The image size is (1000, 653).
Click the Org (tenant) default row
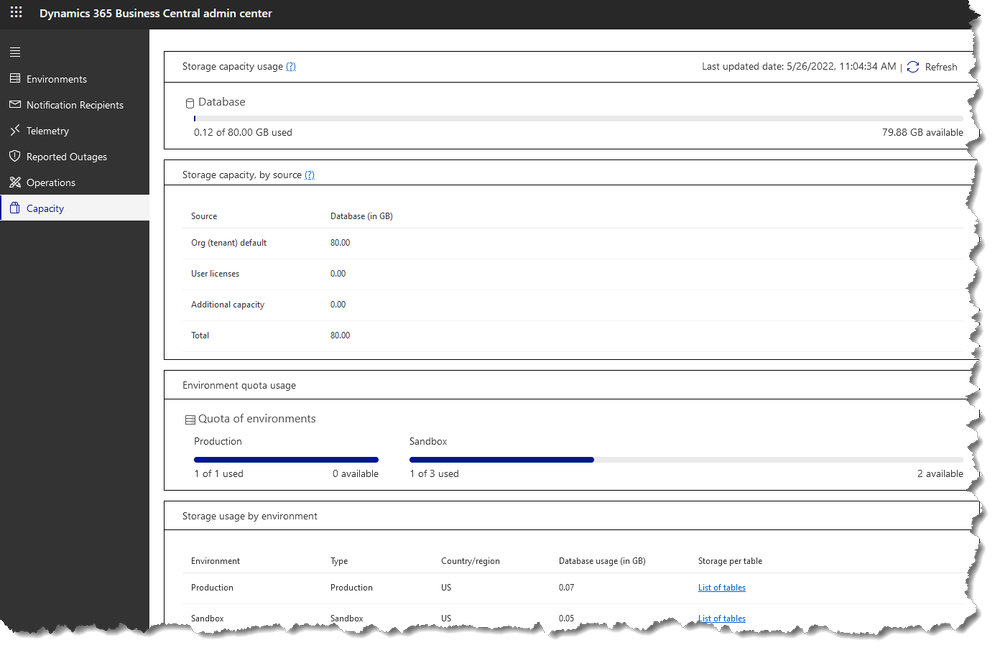[573, 243]
